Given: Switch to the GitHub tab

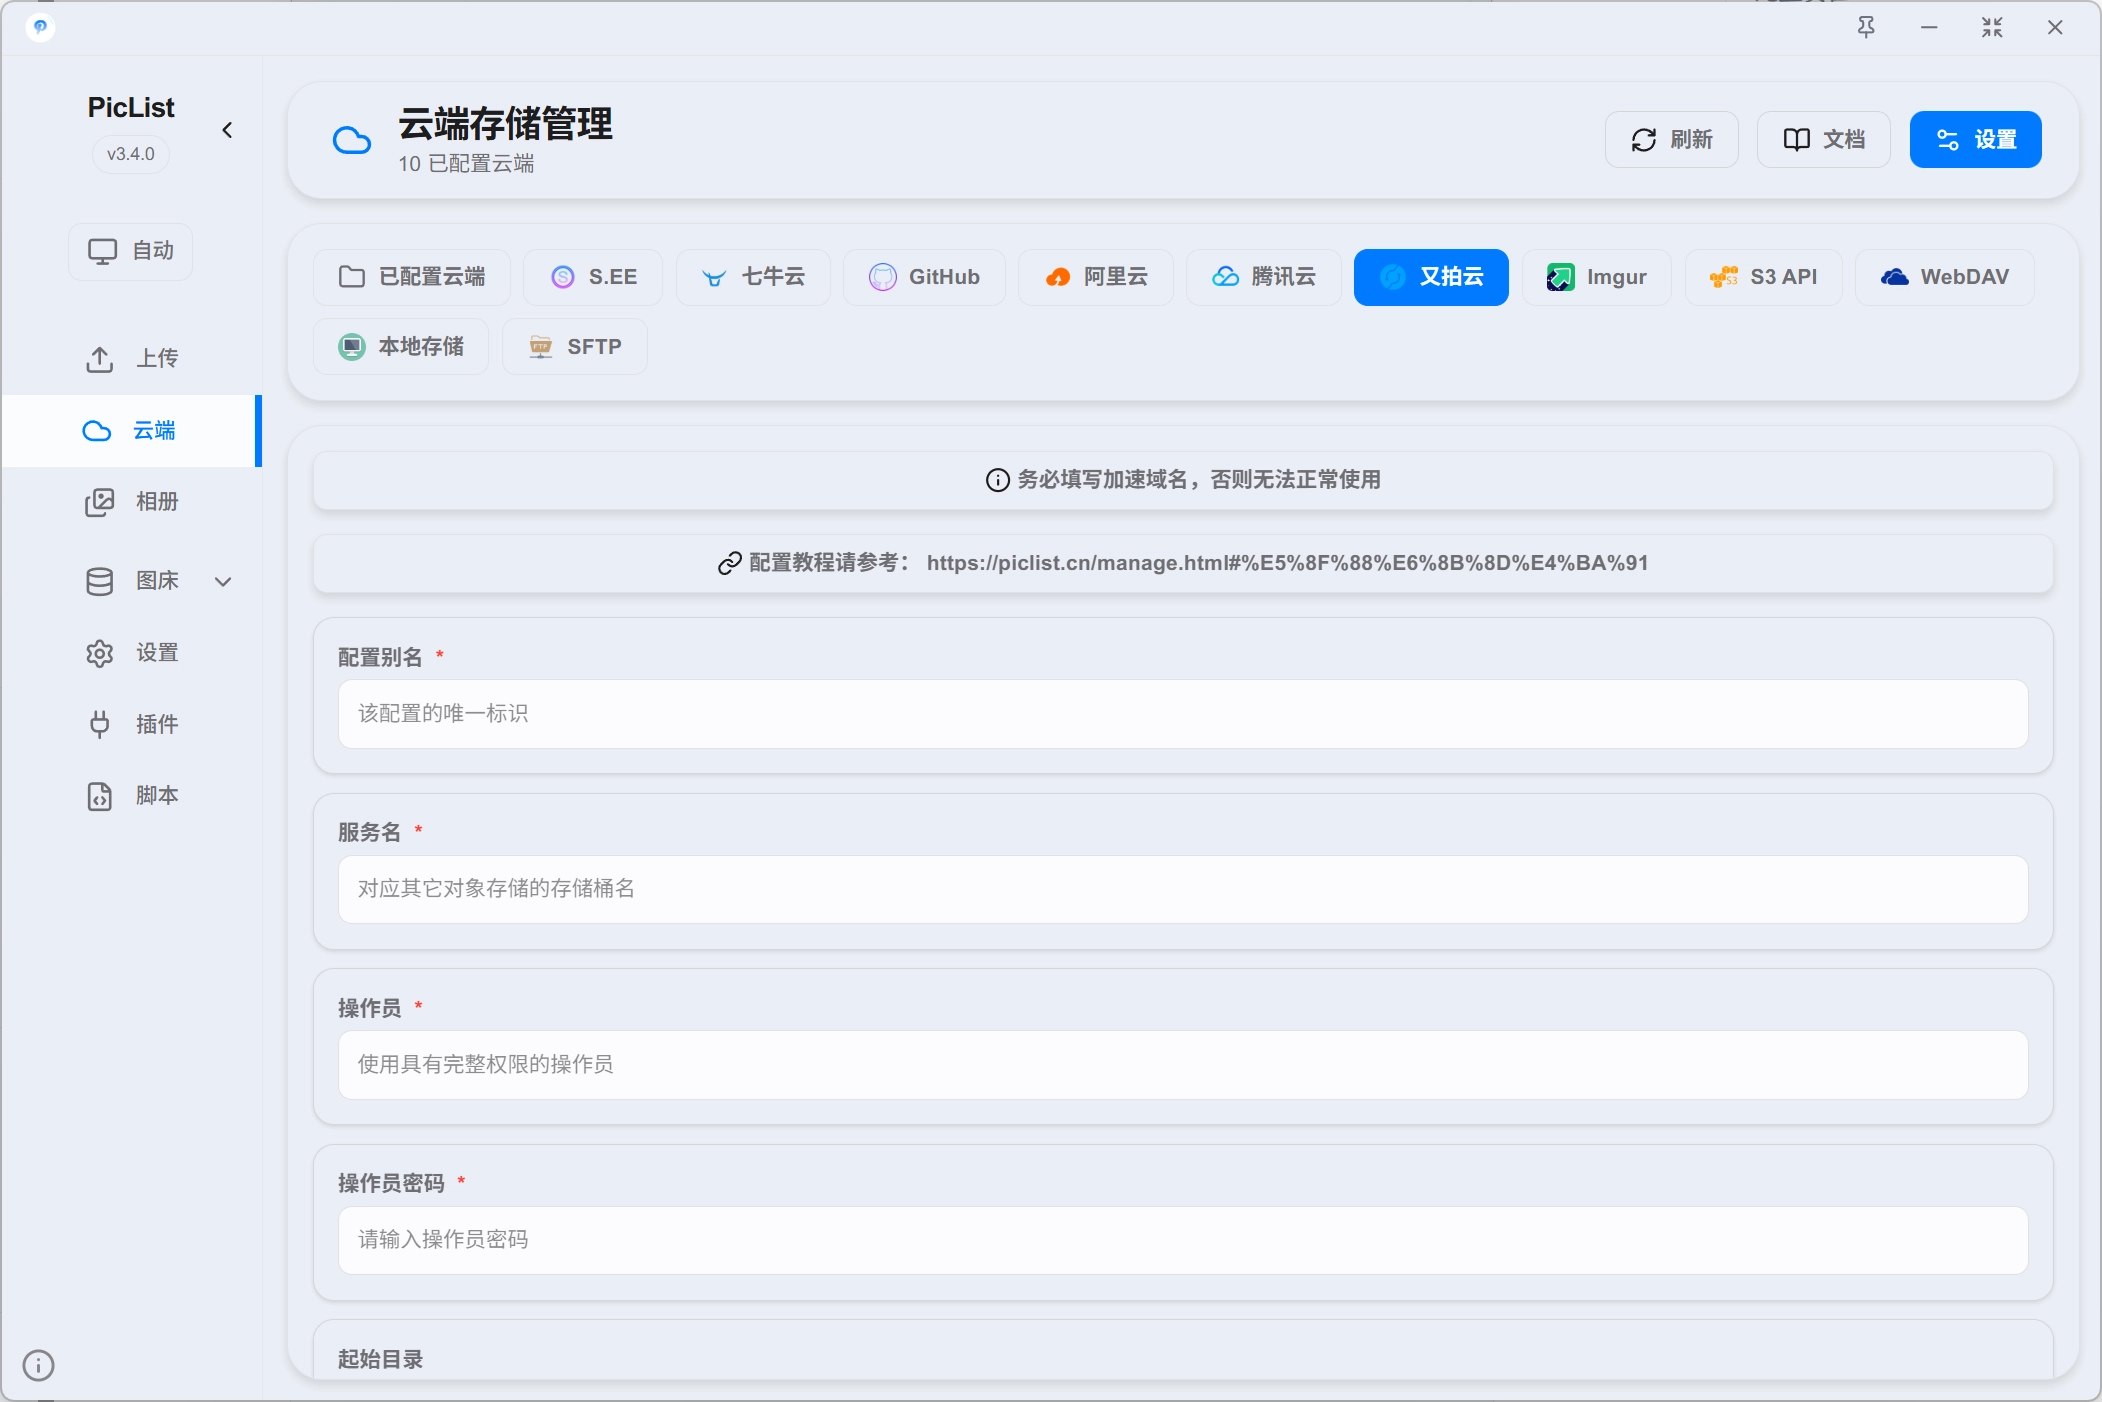Looking at the screenshot, I should 925,277.
